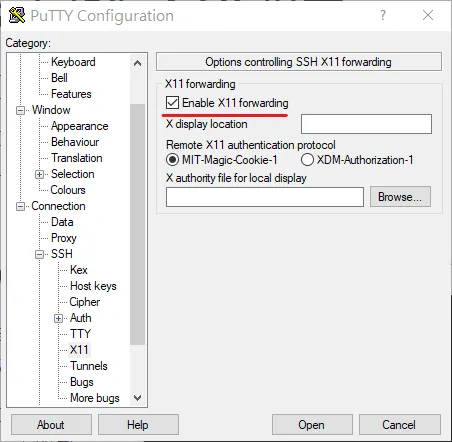
Task: Select XDM-Authorization-1 protocol
Action: click(307, 160)
